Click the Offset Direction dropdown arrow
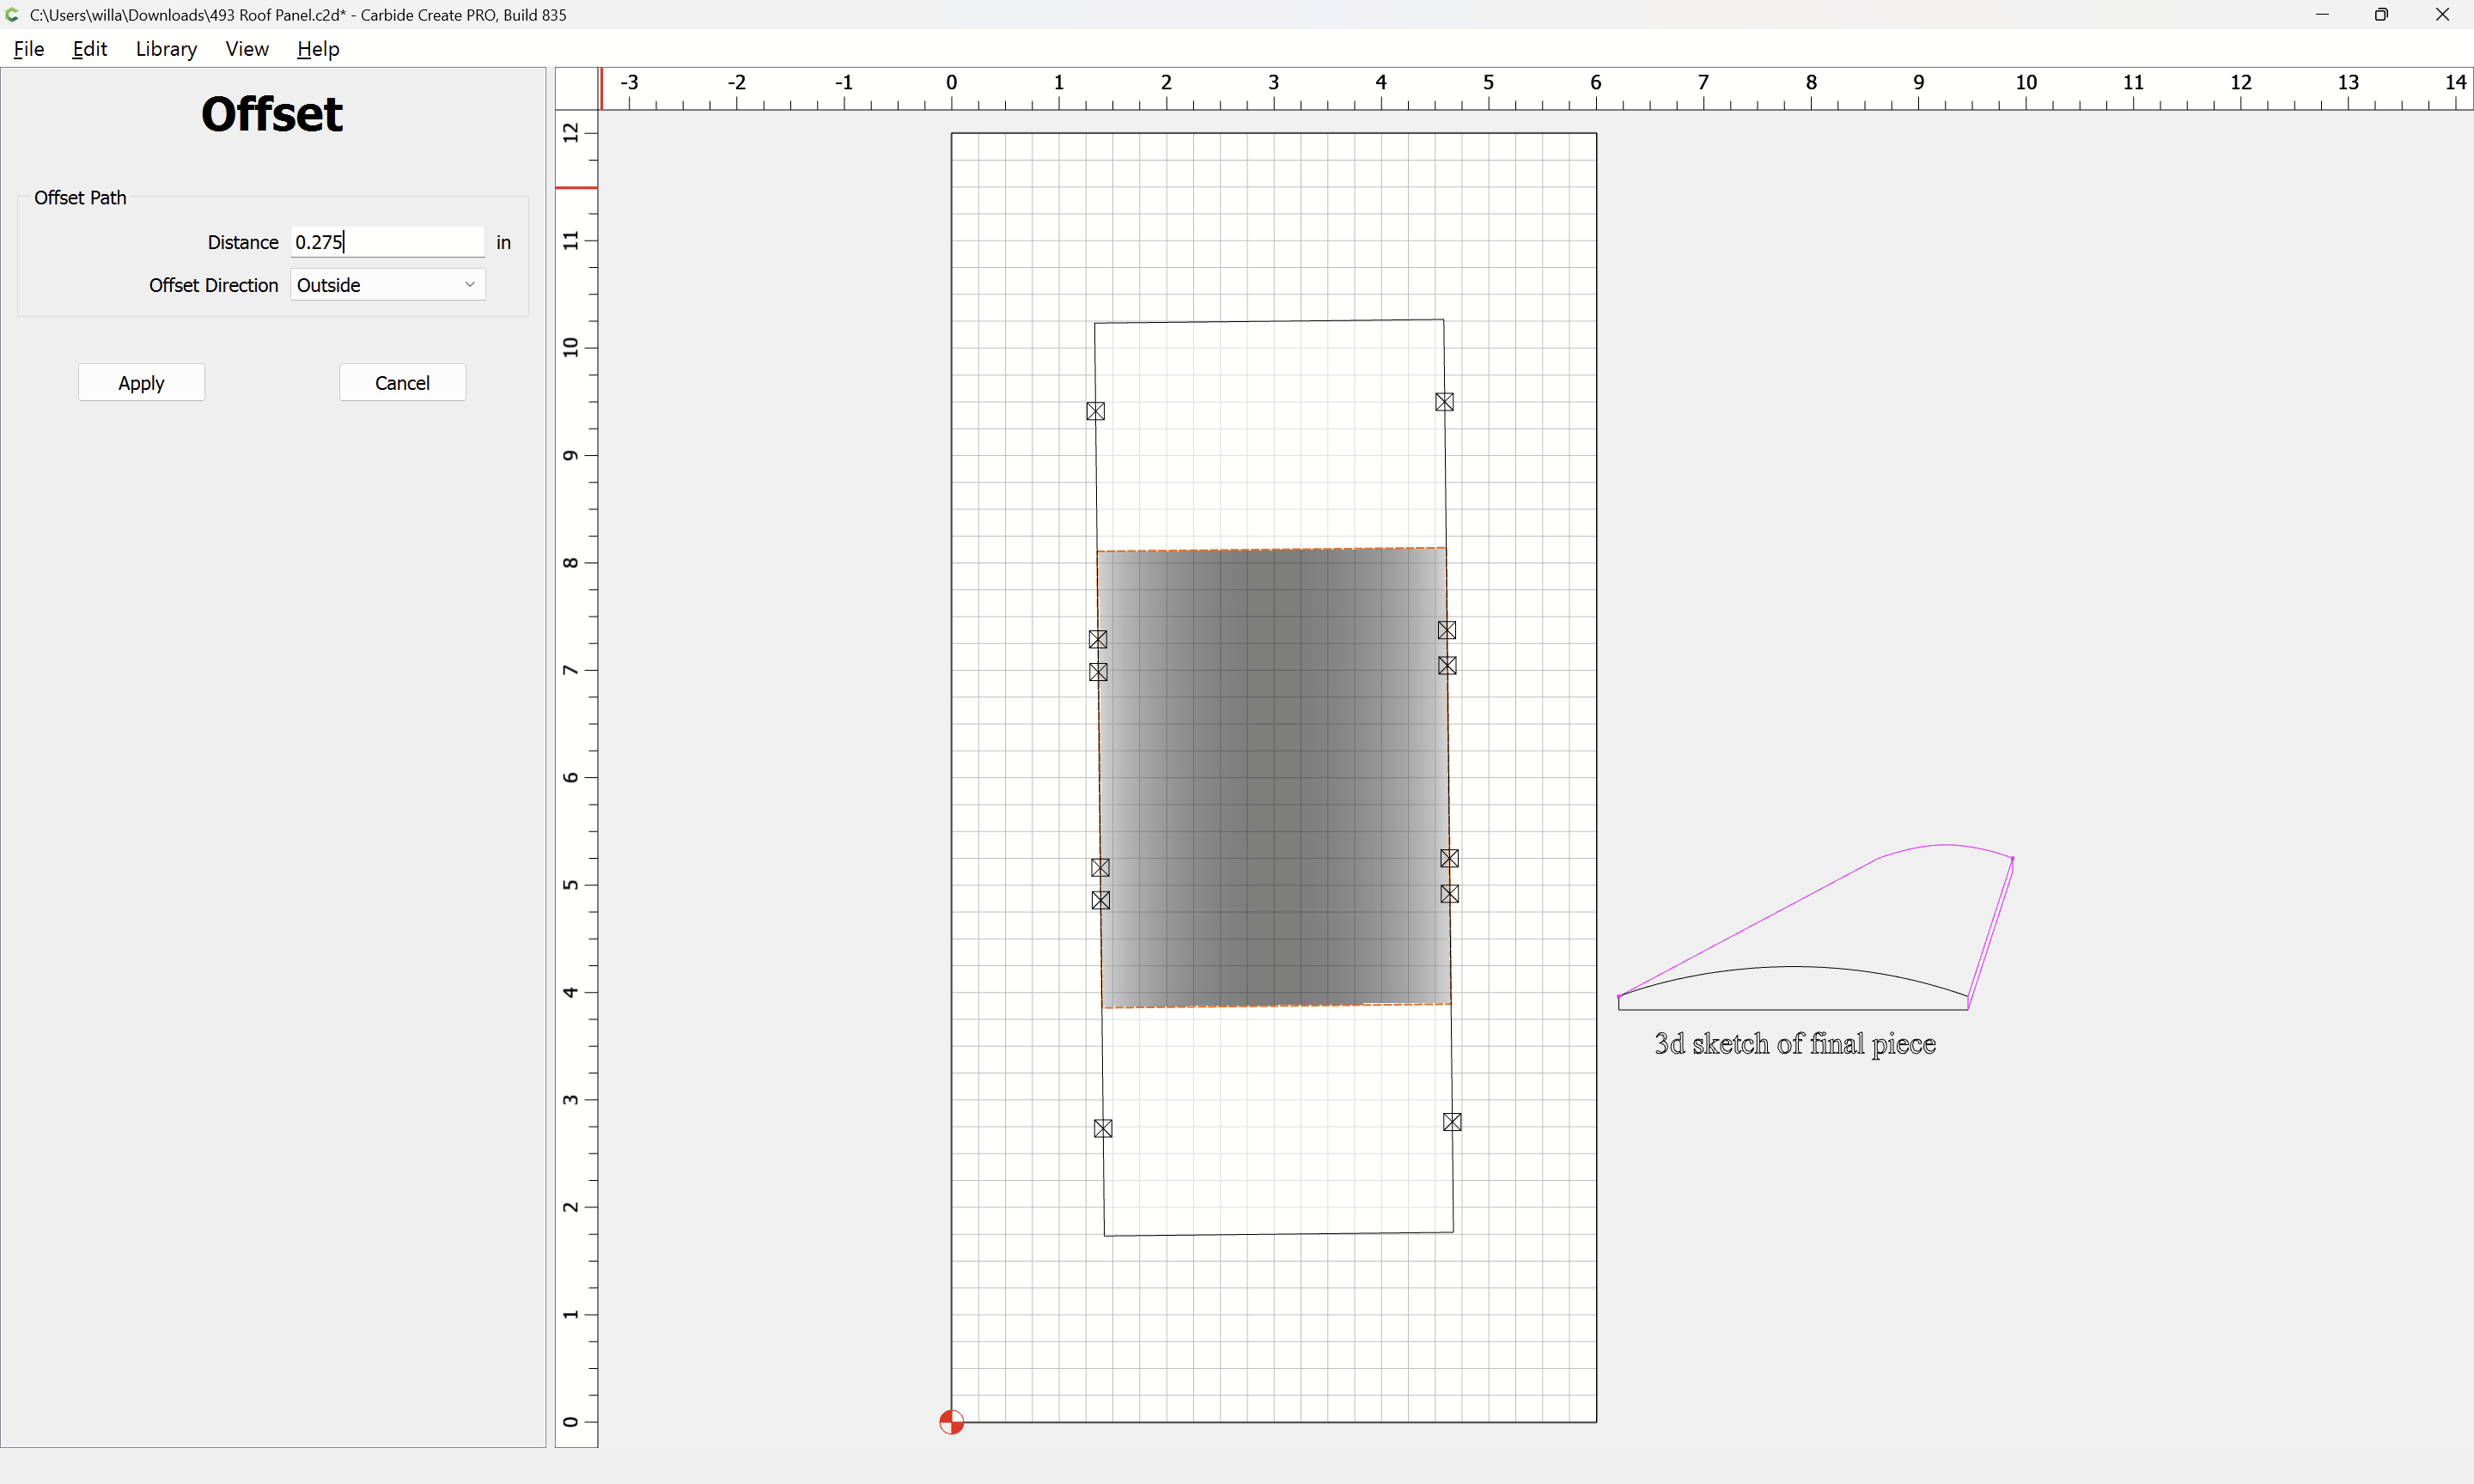Image resolution: width=2474 pixels, height=1484 pixels. coord(470,285)
